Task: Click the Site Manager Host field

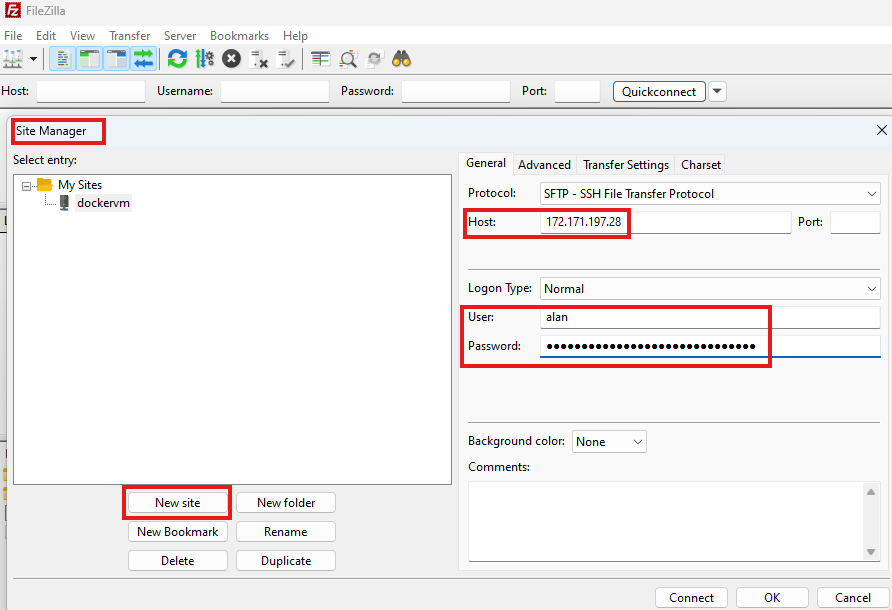Action: pyautogui.click(x=665, y=222)
